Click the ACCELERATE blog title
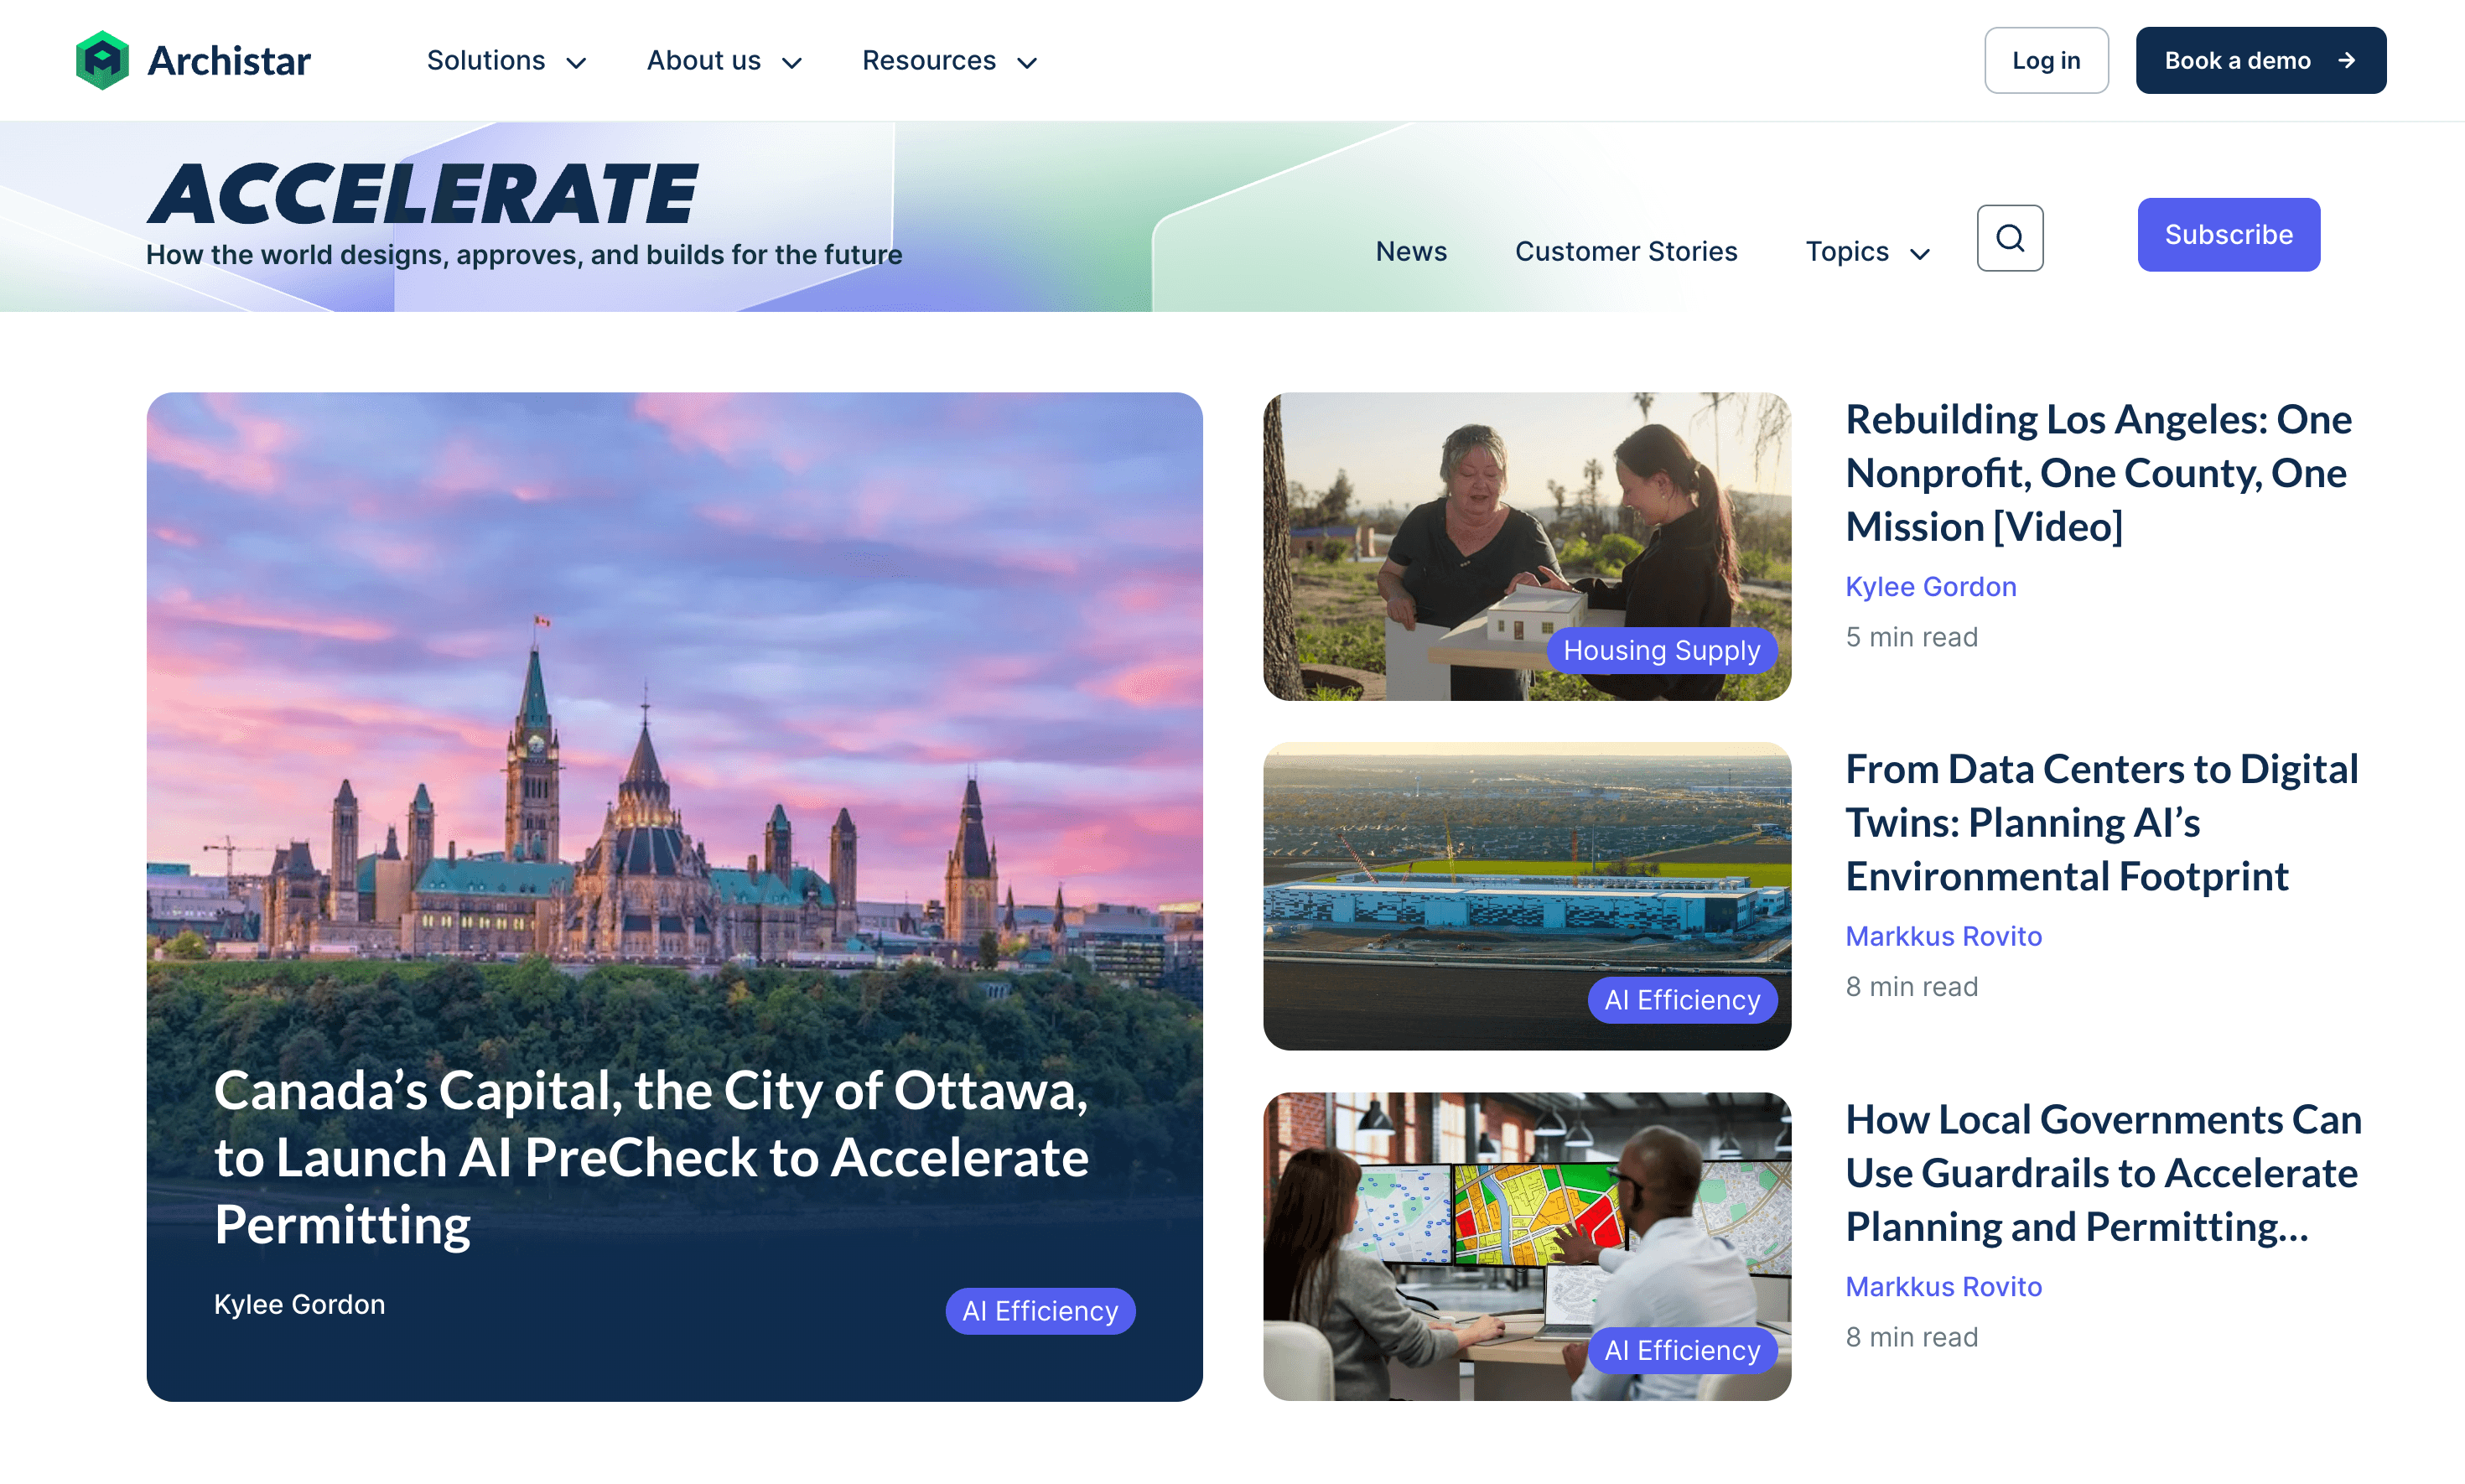 point(423,193)
